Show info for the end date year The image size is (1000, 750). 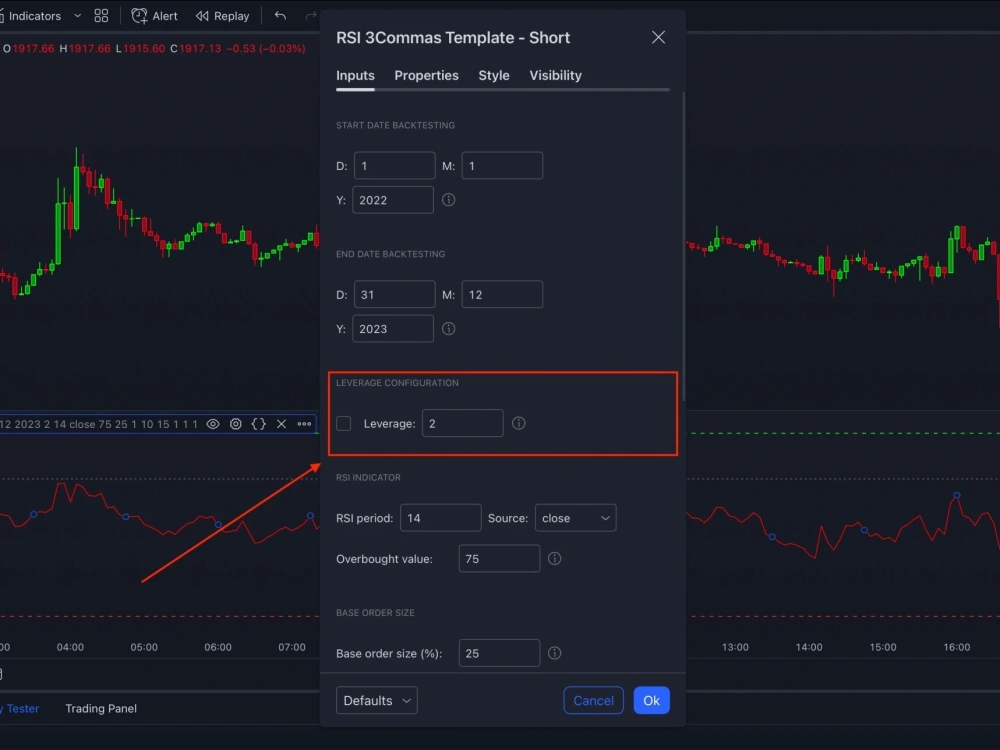click(448, 329)
